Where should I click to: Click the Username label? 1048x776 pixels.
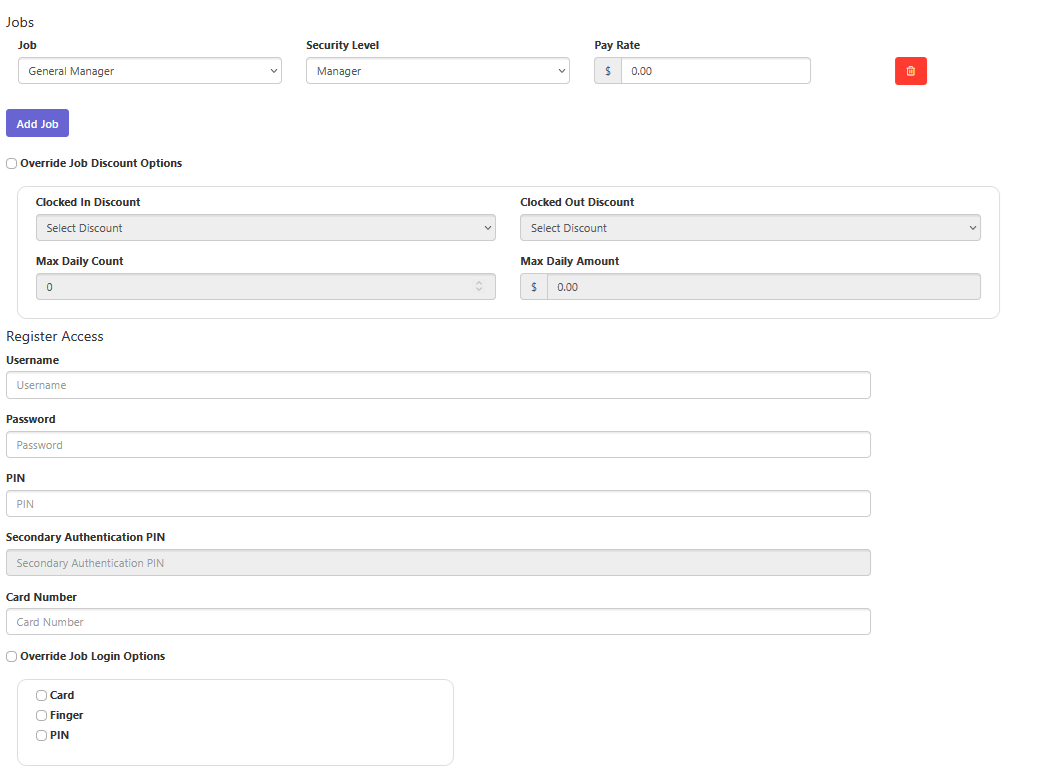[x=33, y=360]
